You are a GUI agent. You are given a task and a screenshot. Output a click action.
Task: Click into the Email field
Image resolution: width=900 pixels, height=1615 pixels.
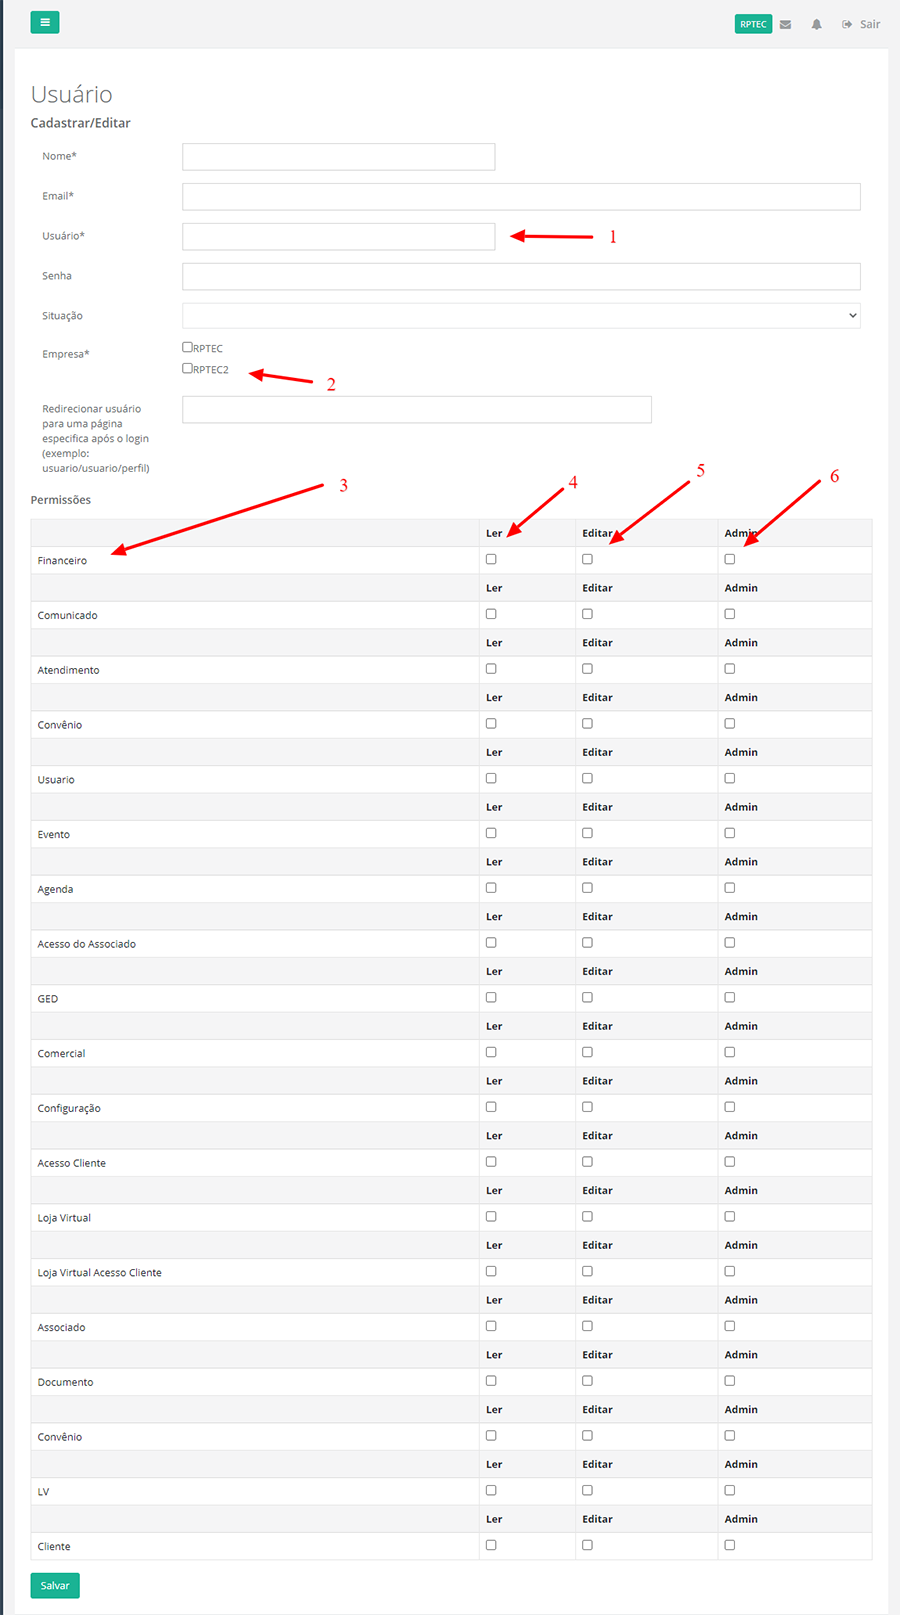[521, 197]
